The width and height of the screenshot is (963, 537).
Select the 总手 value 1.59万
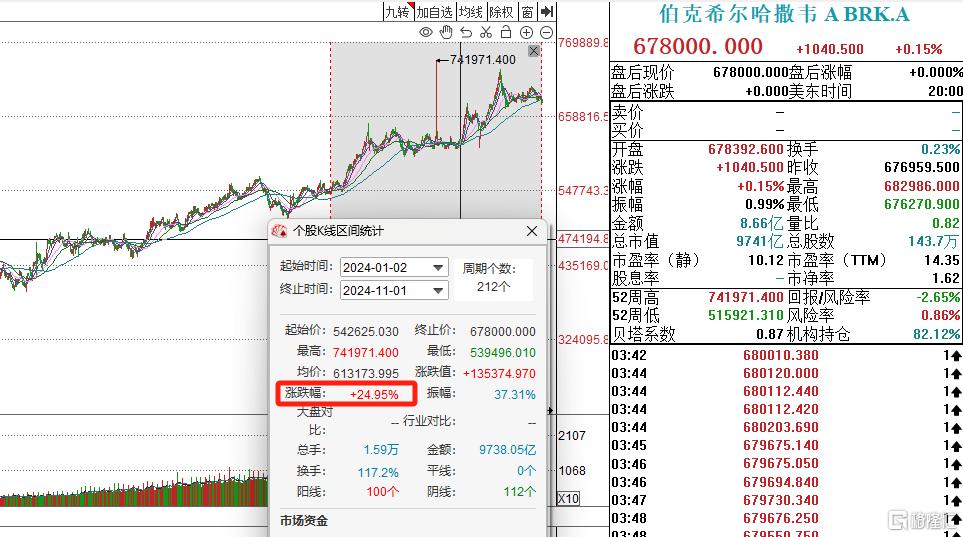381,450
